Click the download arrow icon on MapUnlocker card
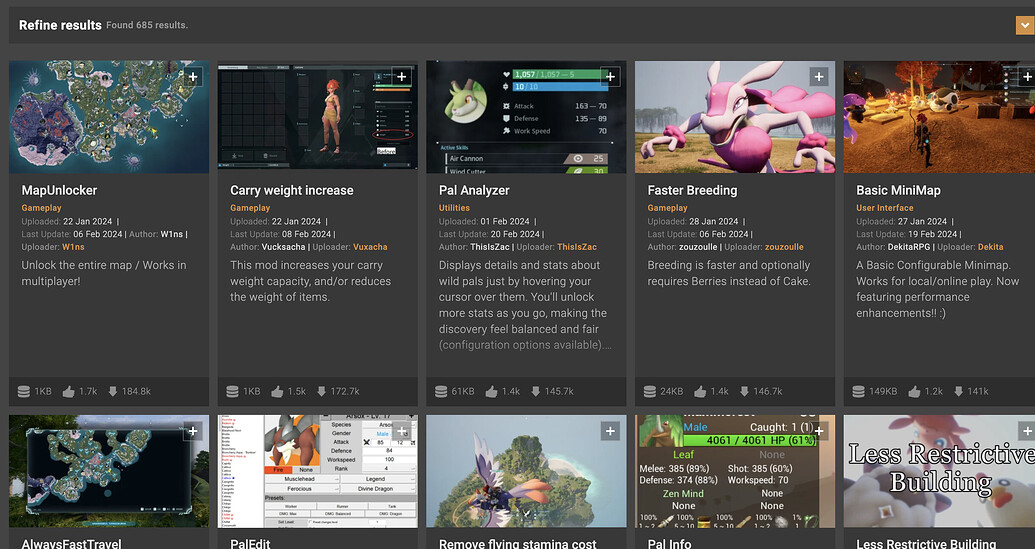 113,391
